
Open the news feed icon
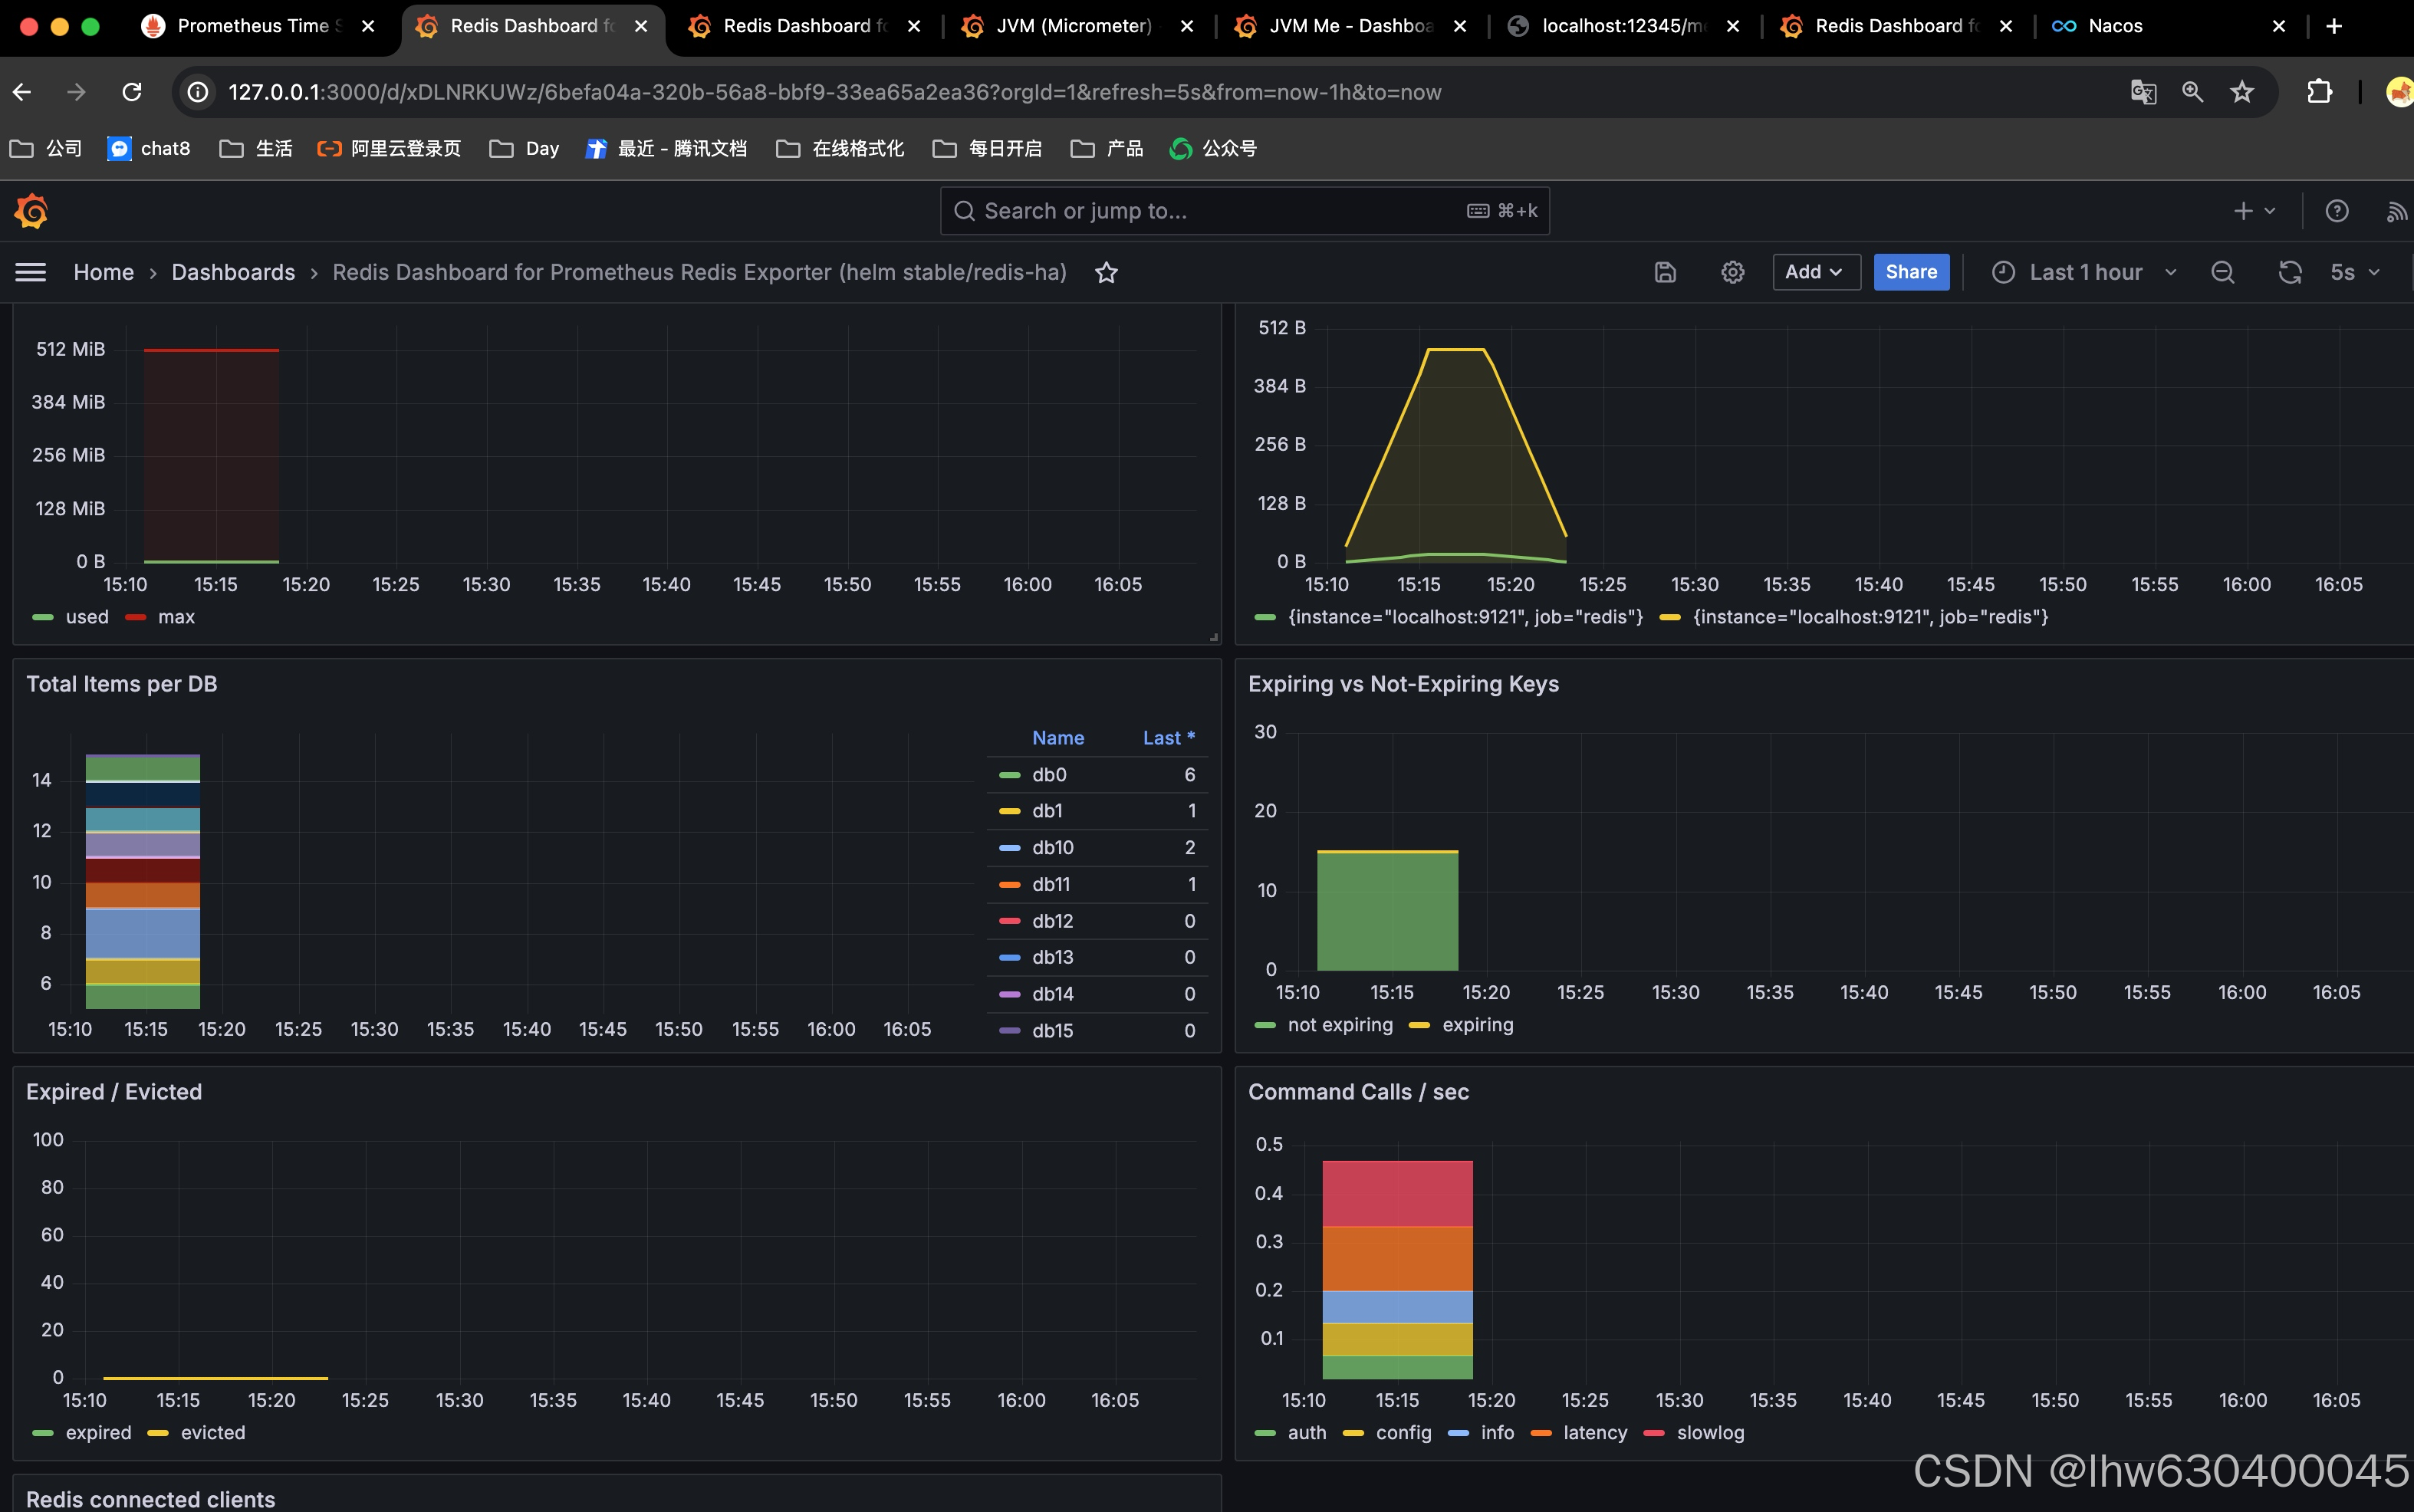coord(2396,211)
